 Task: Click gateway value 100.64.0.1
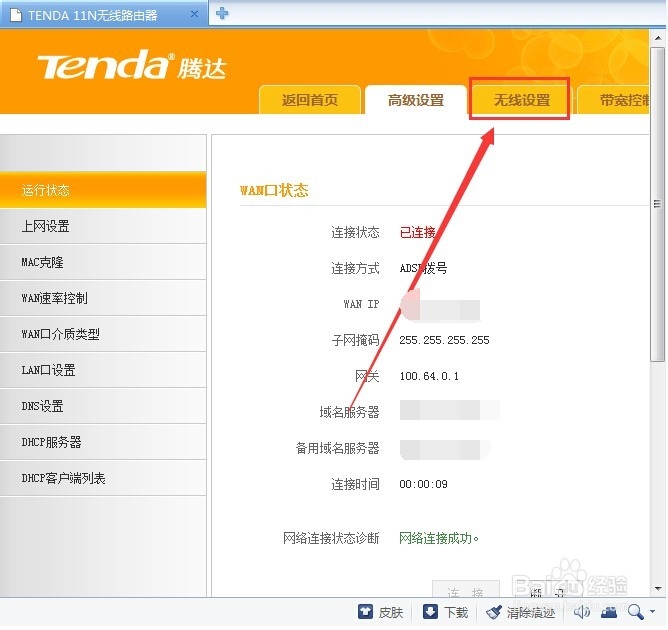coord(429,376)
